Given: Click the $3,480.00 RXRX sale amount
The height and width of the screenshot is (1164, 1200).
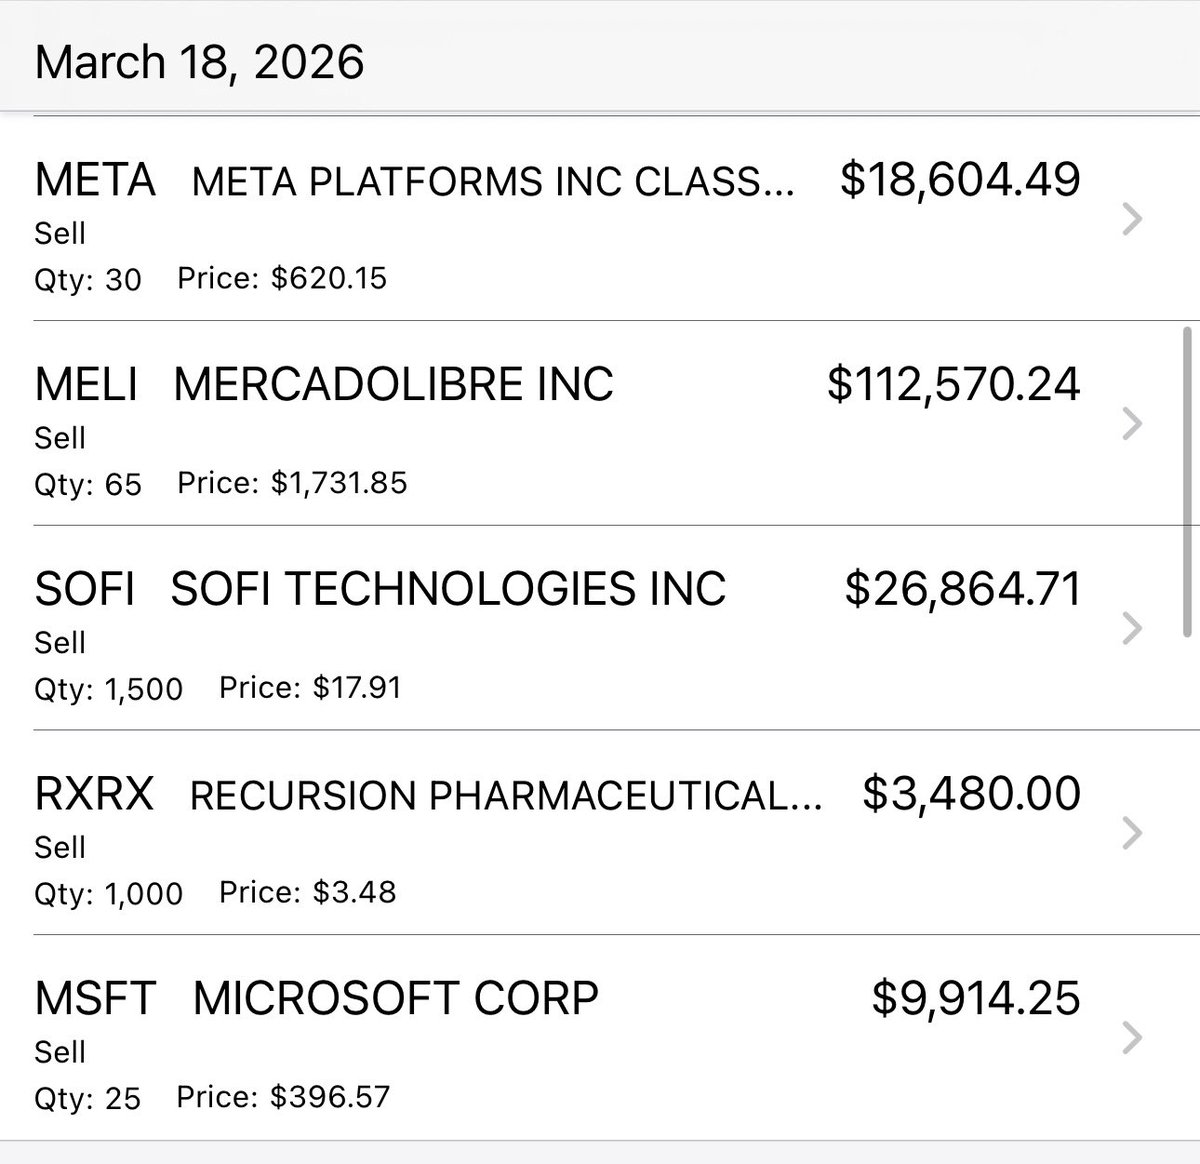Looking at the screenshot, I should (x=972, y=794).
